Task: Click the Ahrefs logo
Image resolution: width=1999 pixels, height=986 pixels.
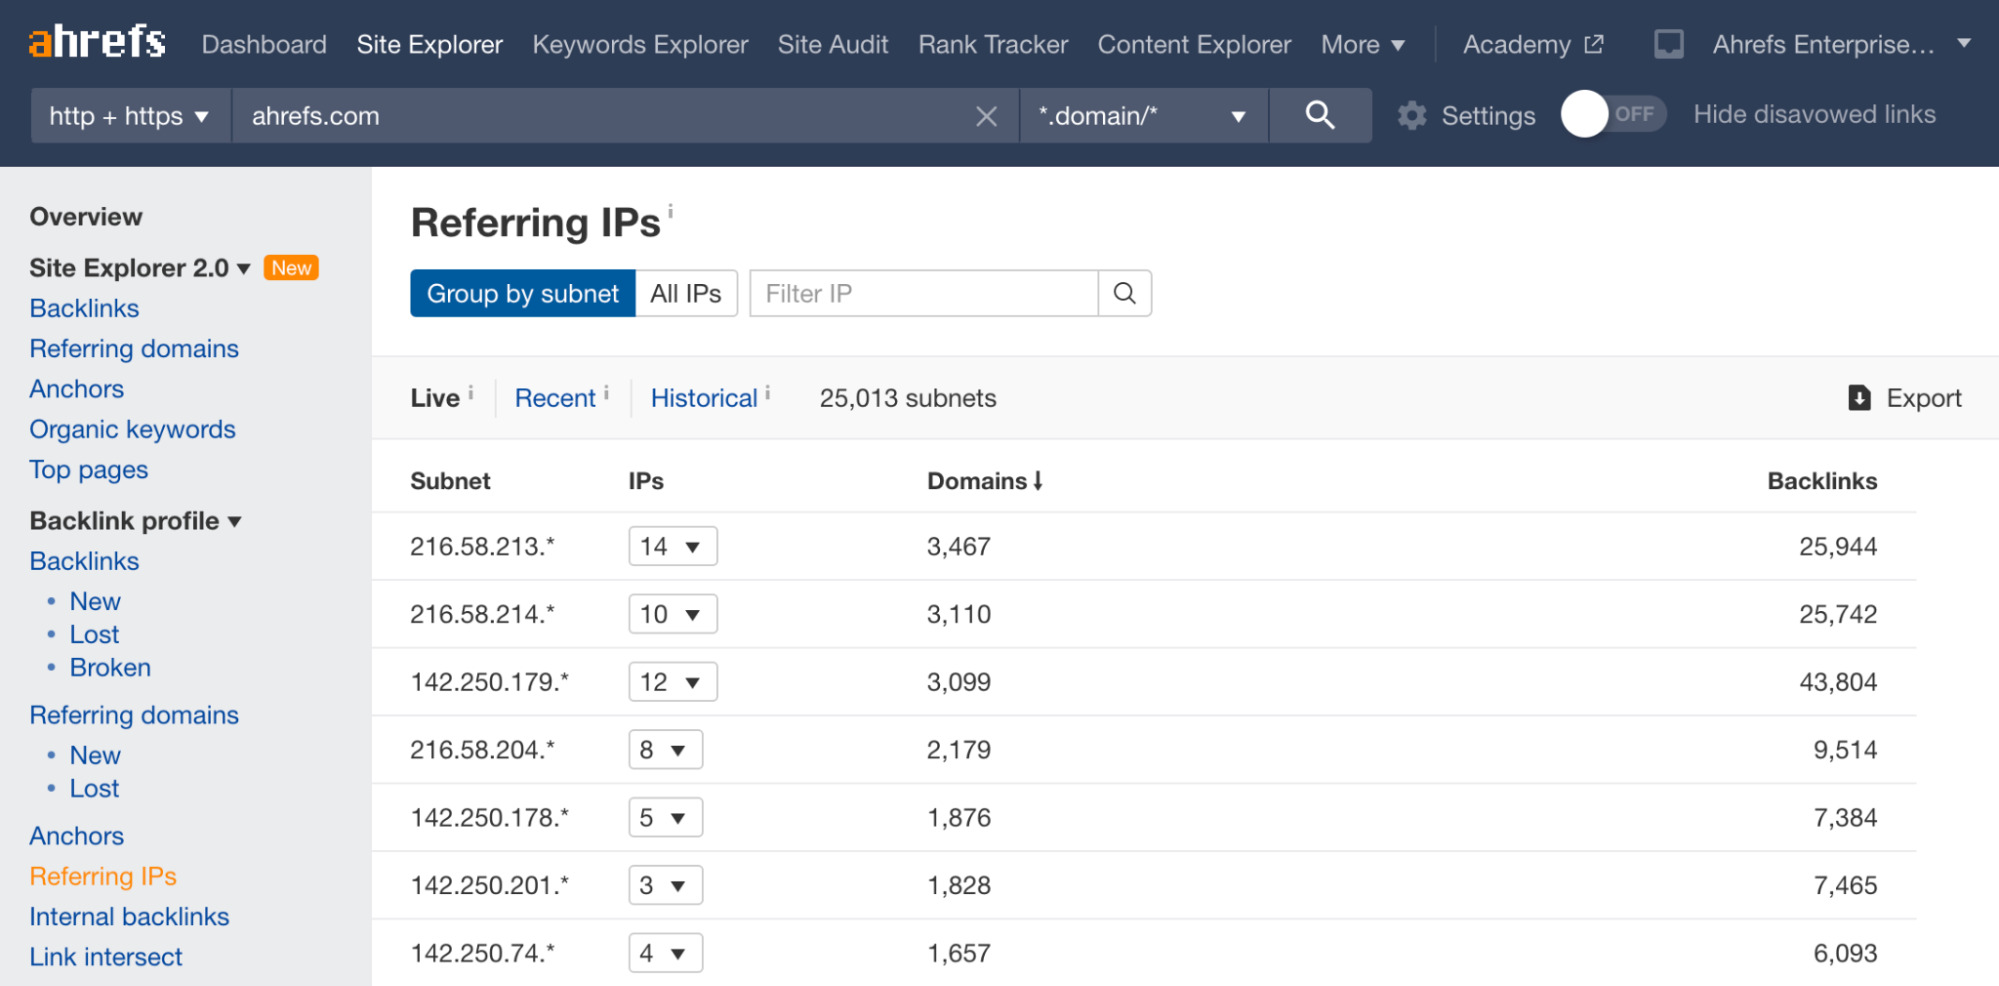Action: (x=97, y=43)
